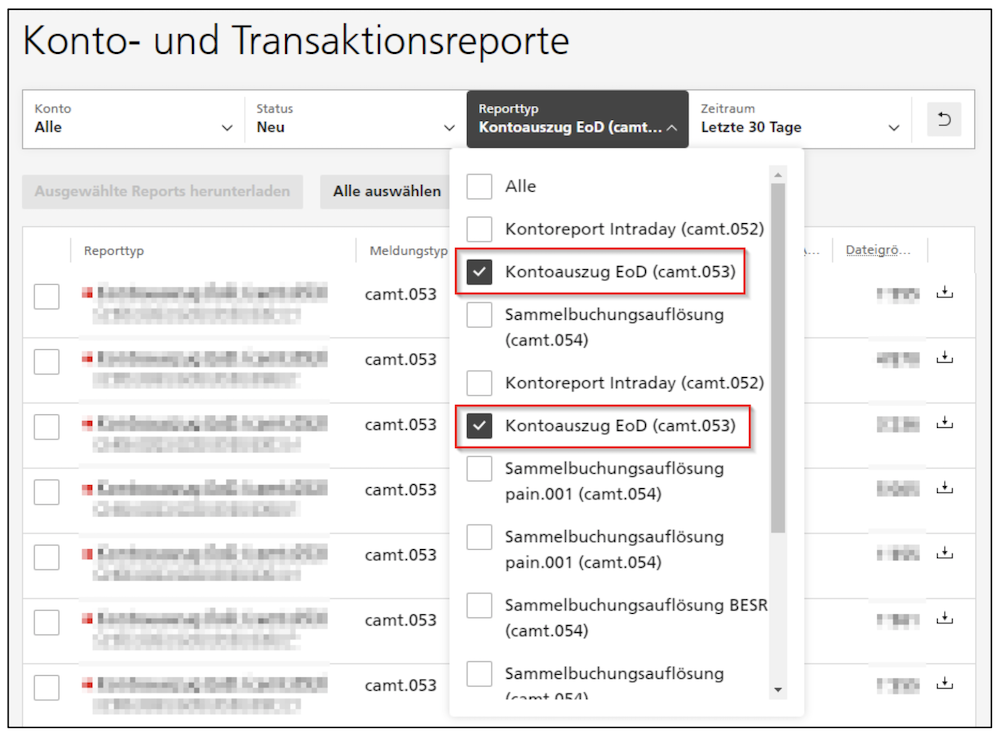1000x736 pixels.
Task: Open Zeitraum dropdown Letzte 30 Tage
Action: click(x=800, y=119)
